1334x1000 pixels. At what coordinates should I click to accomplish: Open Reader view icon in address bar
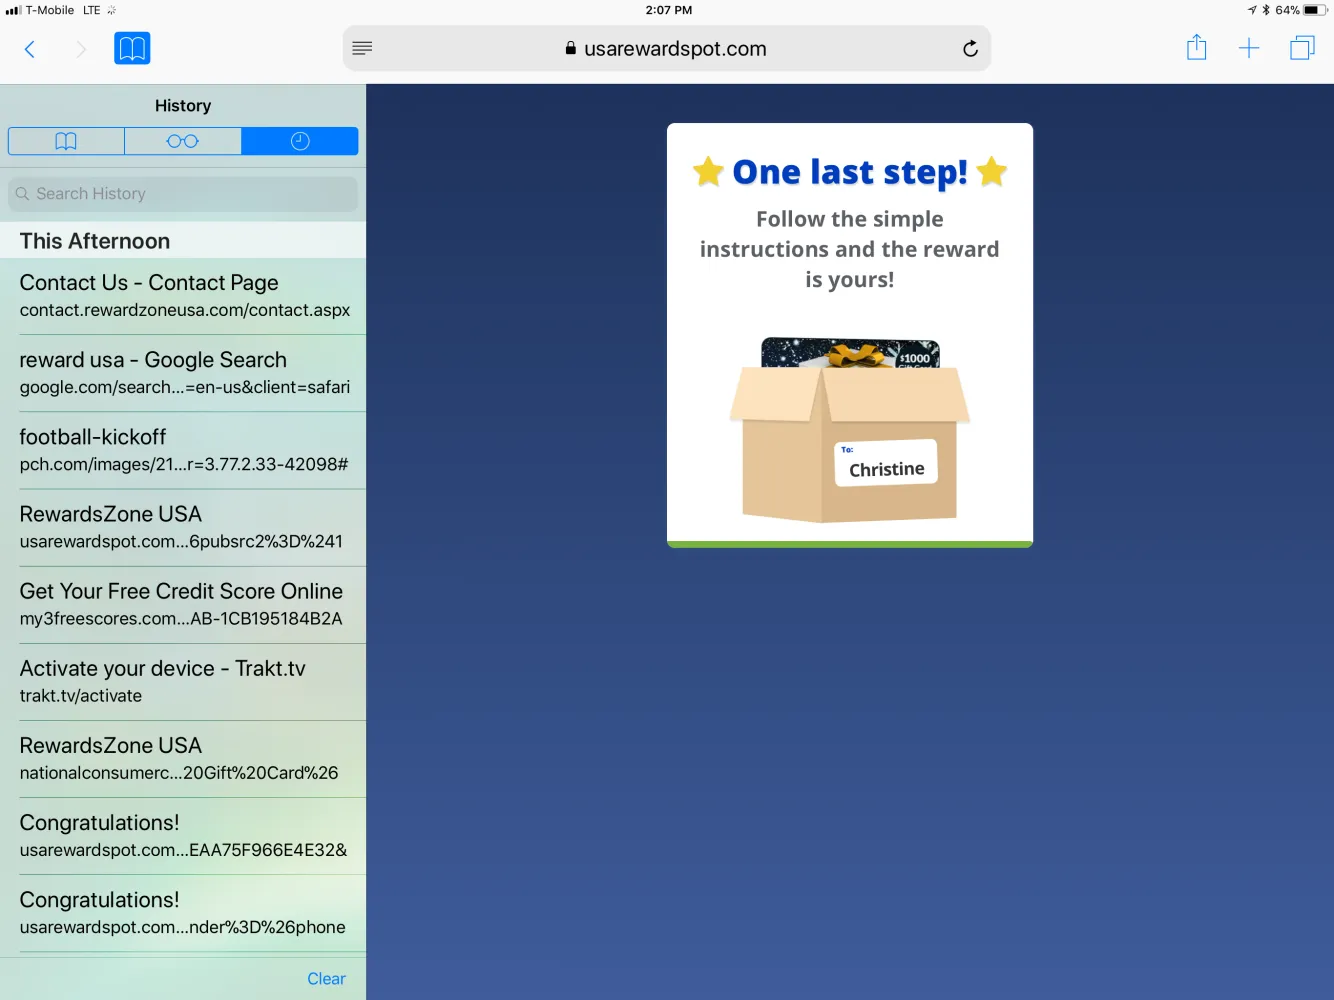point(362,48)
